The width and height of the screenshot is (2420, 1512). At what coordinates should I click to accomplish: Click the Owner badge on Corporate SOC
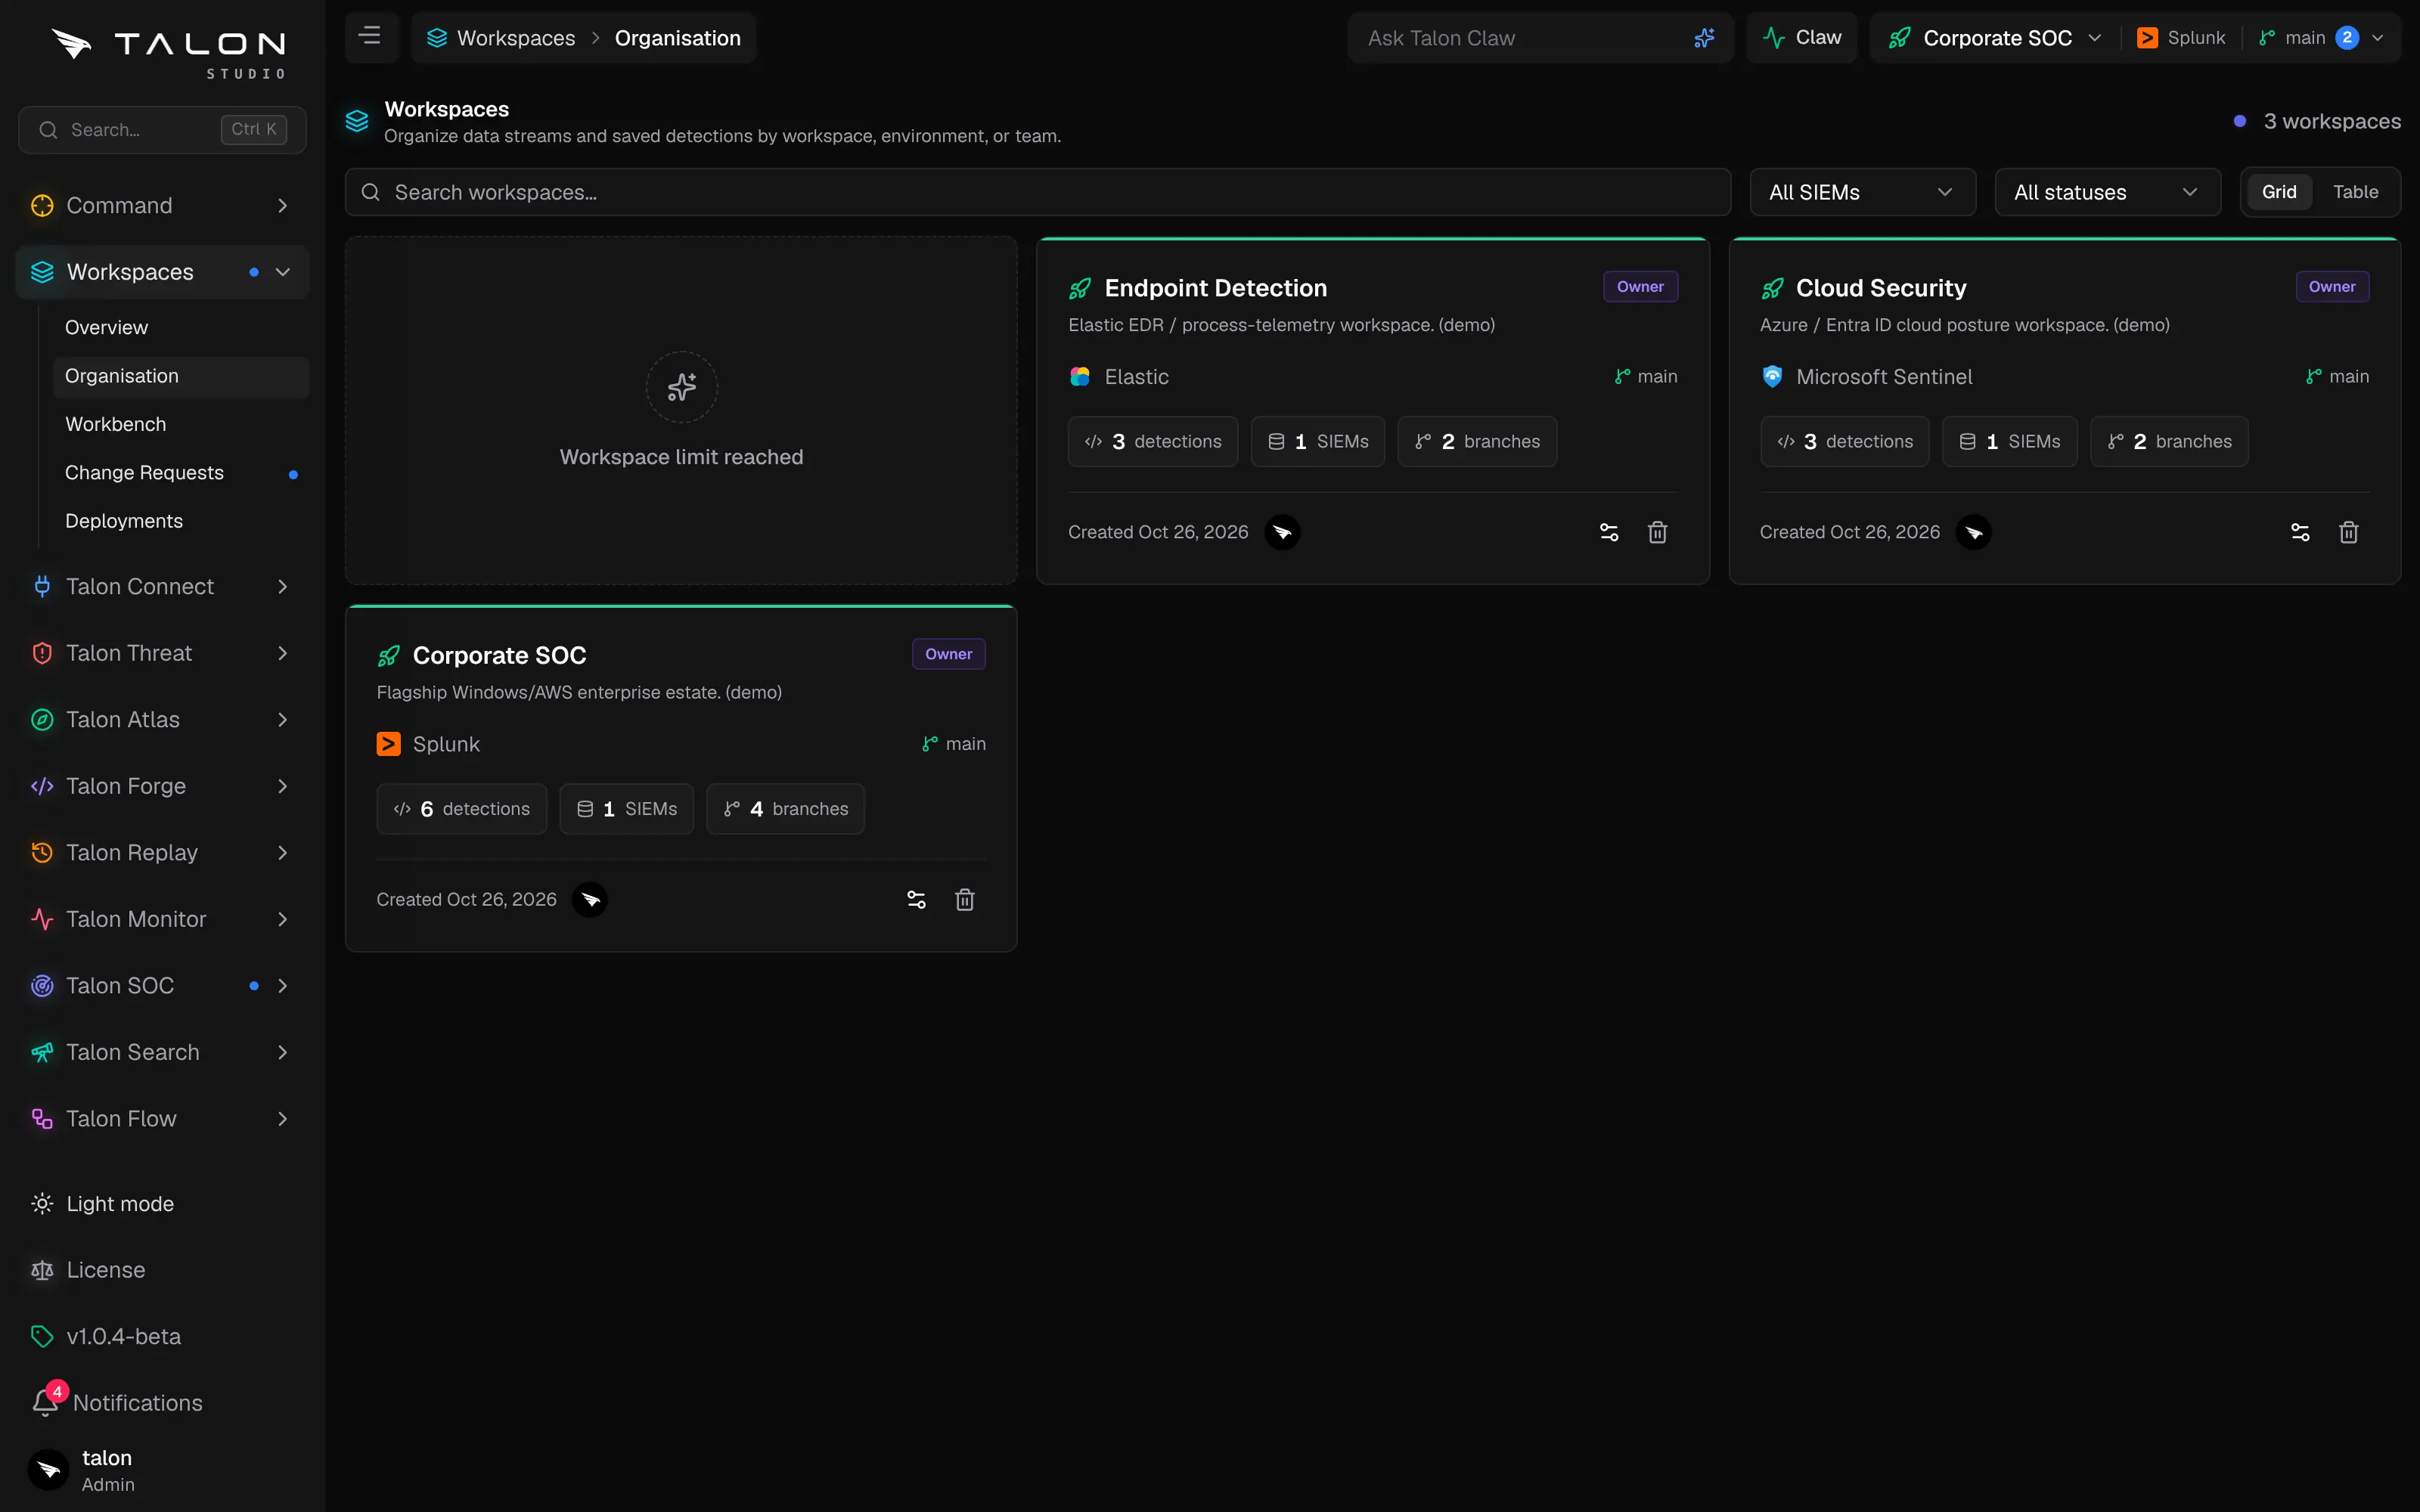click(948, 654)
